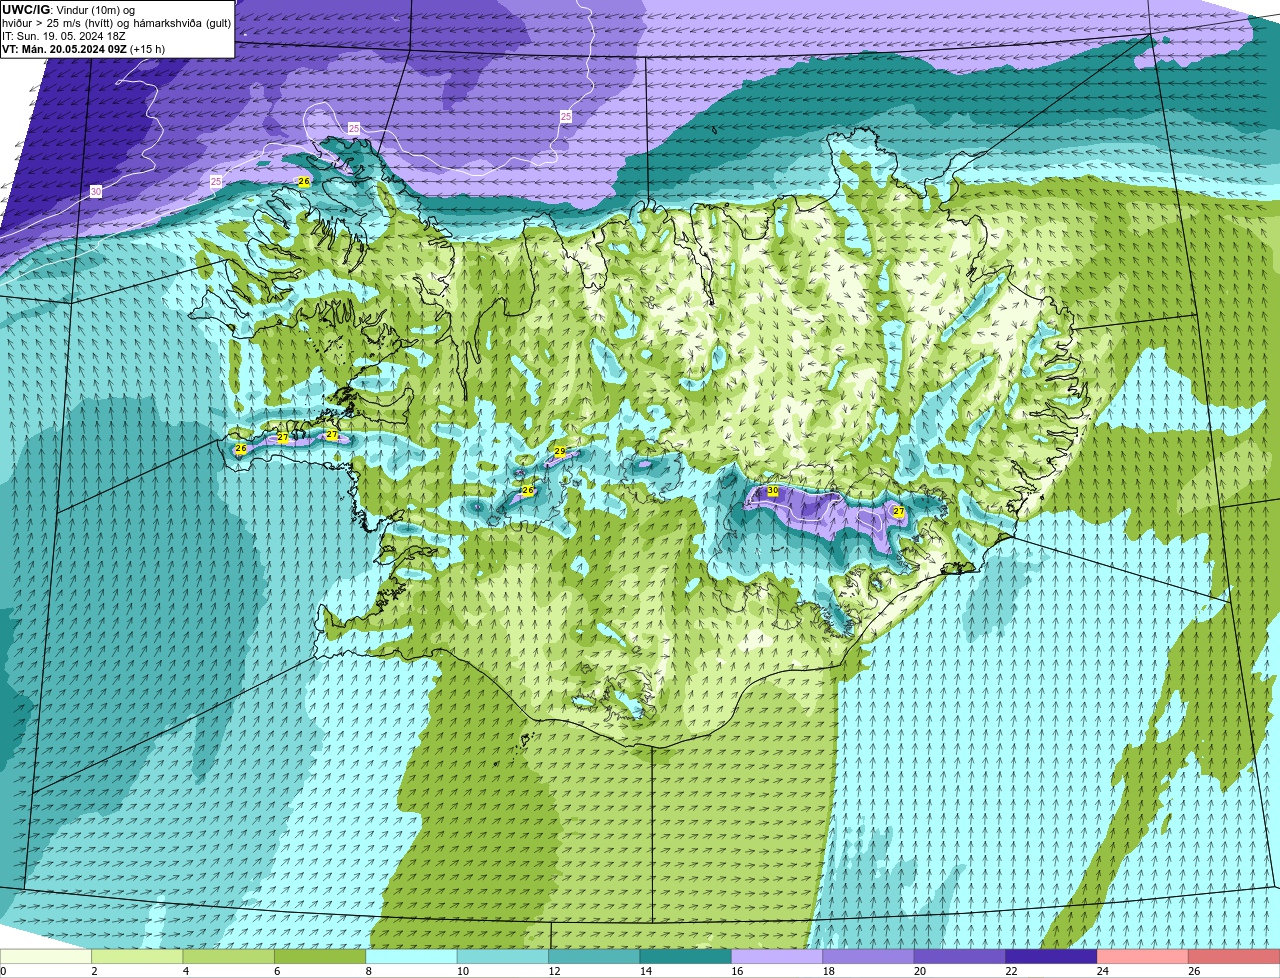Viewport: 1280px width, 978px height.
Task: Pick the 6–8 m/s olive green swatch
Action: [320, 956]
